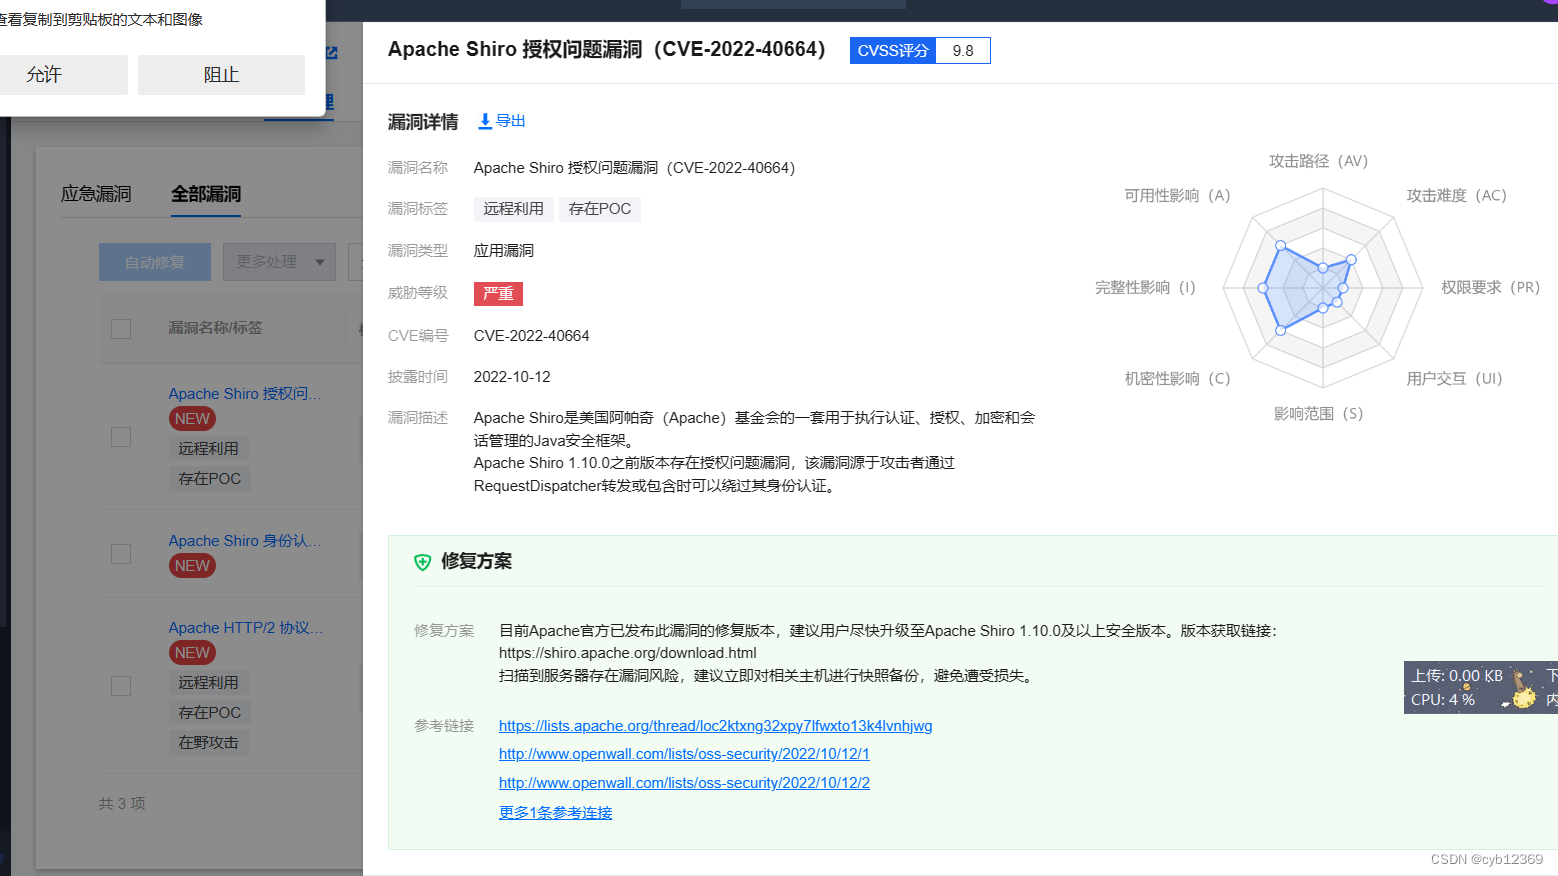This screenshot has width=1558, height=876.
Task: Check the checkbox for Apache HTTP/2 协议 vulnerability
Action: 120,686
